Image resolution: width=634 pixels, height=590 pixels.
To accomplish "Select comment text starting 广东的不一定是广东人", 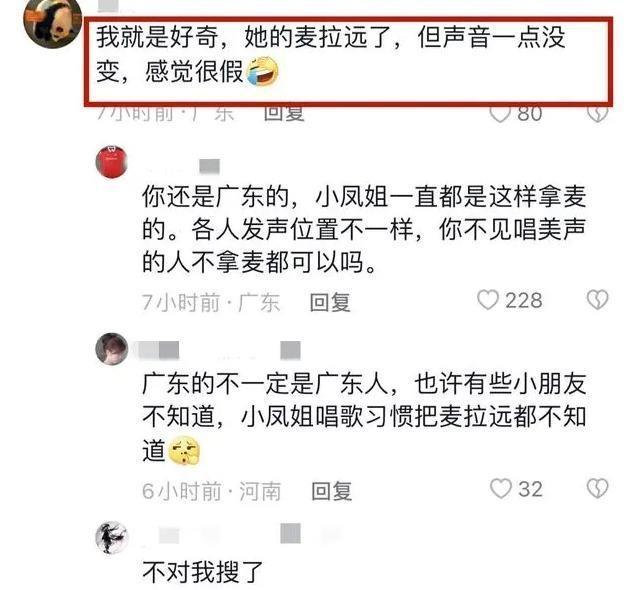I will click(x=364, y=417).
